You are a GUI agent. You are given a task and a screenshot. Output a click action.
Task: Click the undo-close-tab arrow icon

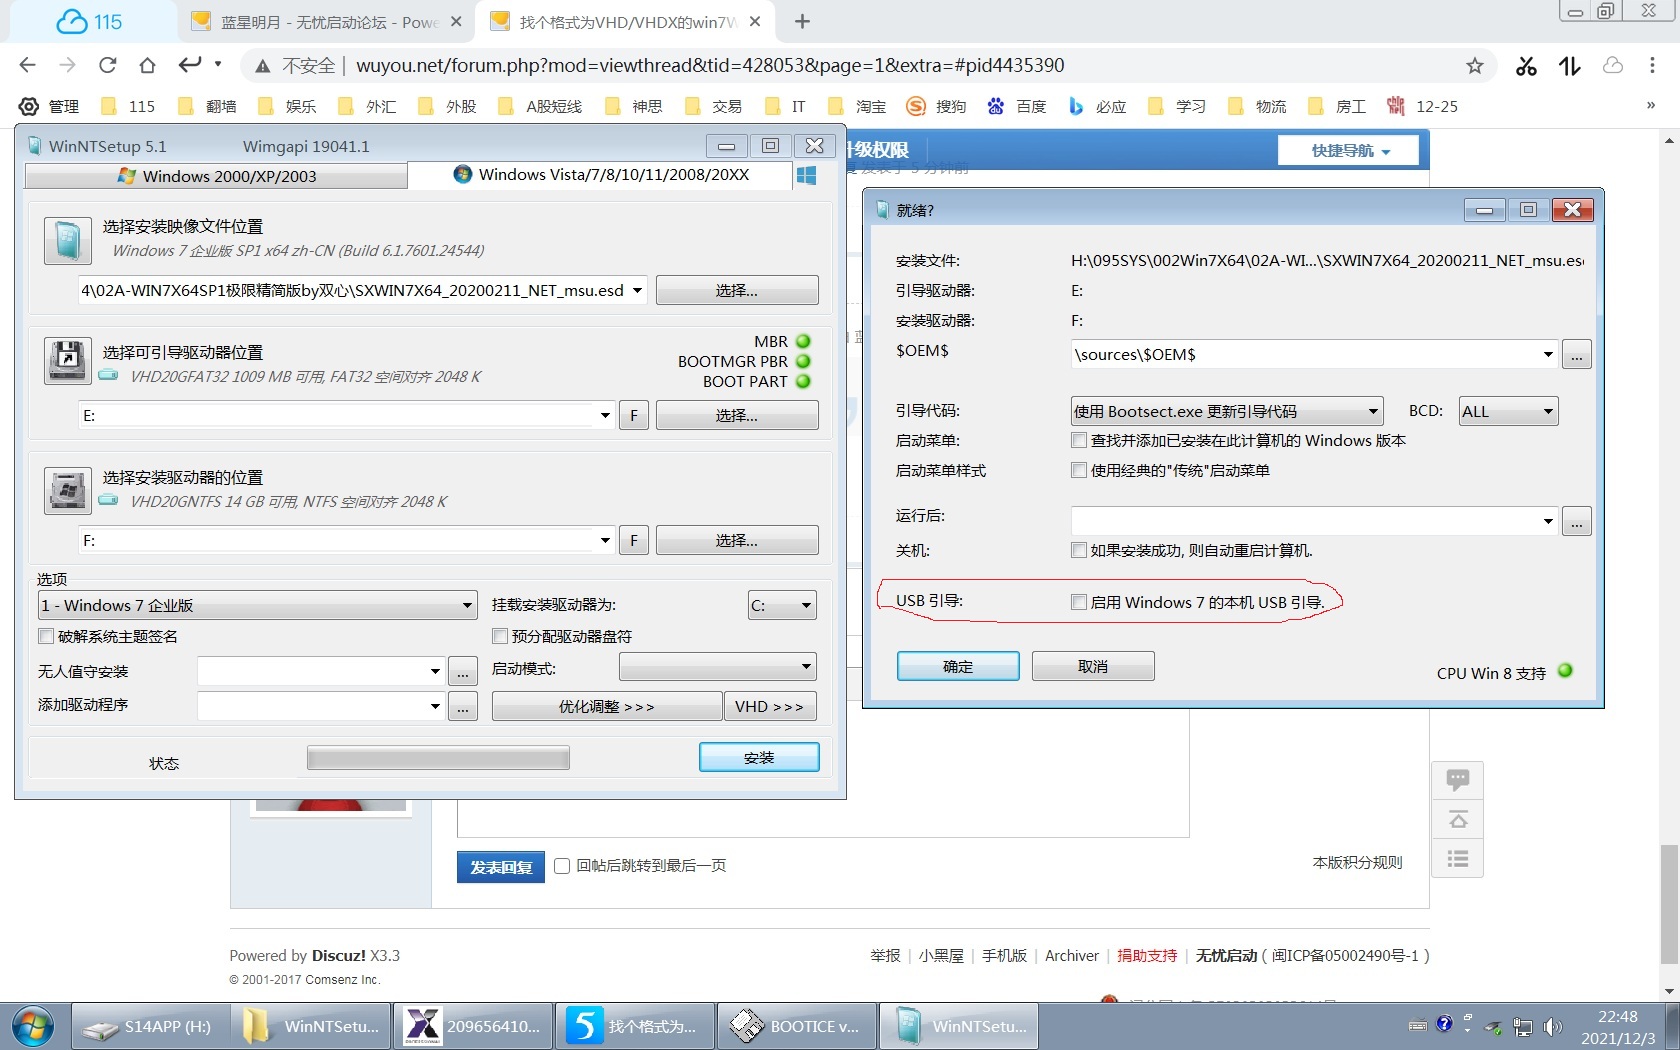[190, 65]
